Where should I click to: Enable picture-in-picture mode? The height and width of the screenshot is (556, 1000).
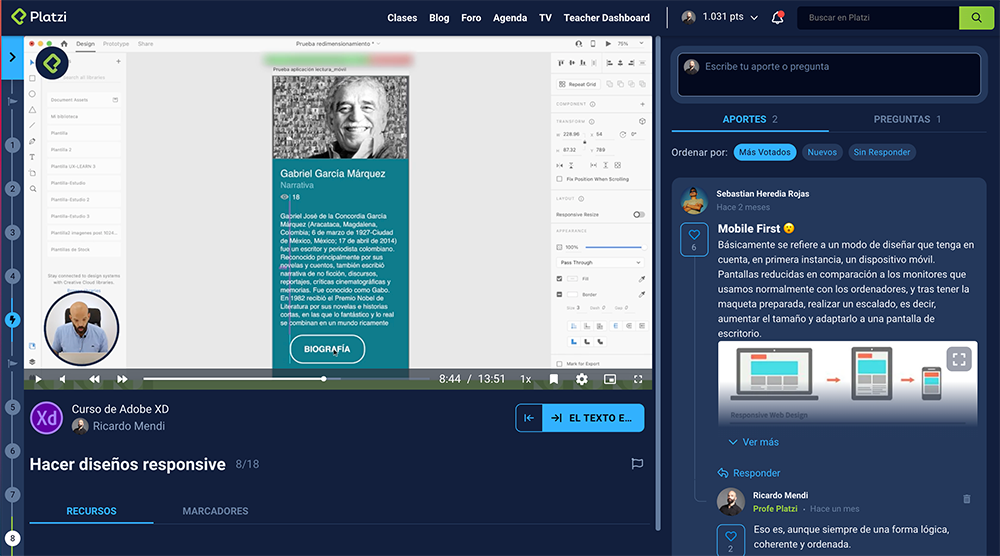click(610, 380)
